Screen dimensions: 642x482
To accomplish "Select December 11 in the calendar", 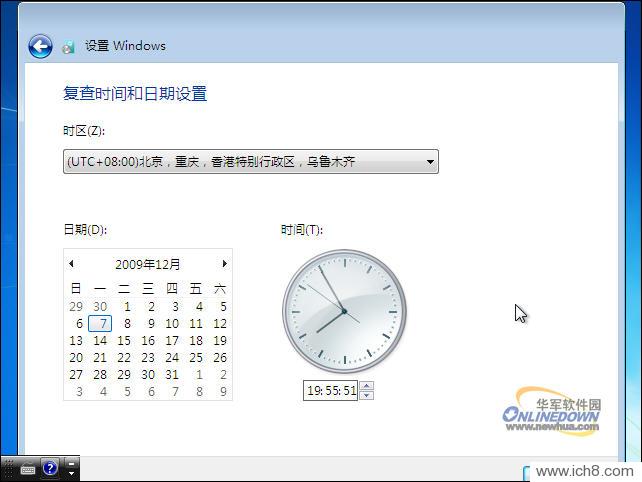I will pyautogui.click(x=196, y=324).
